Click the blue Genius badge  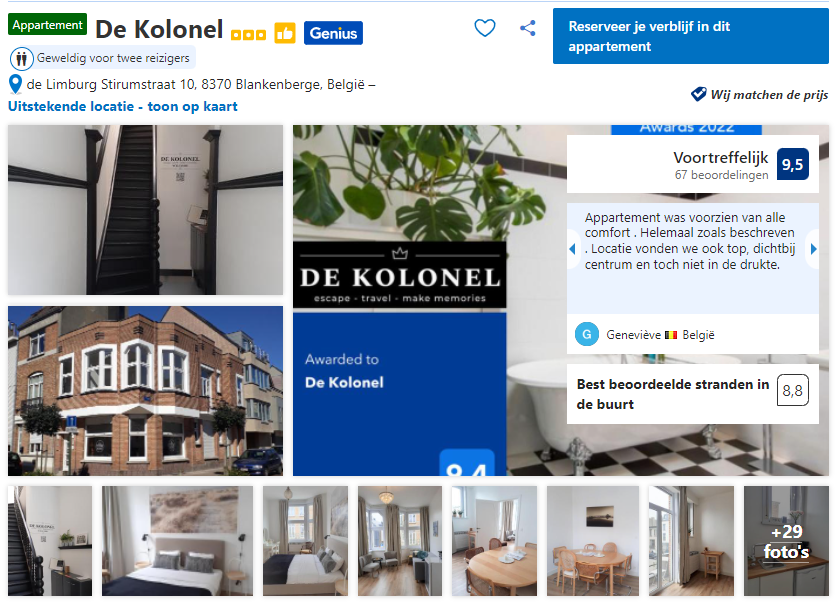333,33
